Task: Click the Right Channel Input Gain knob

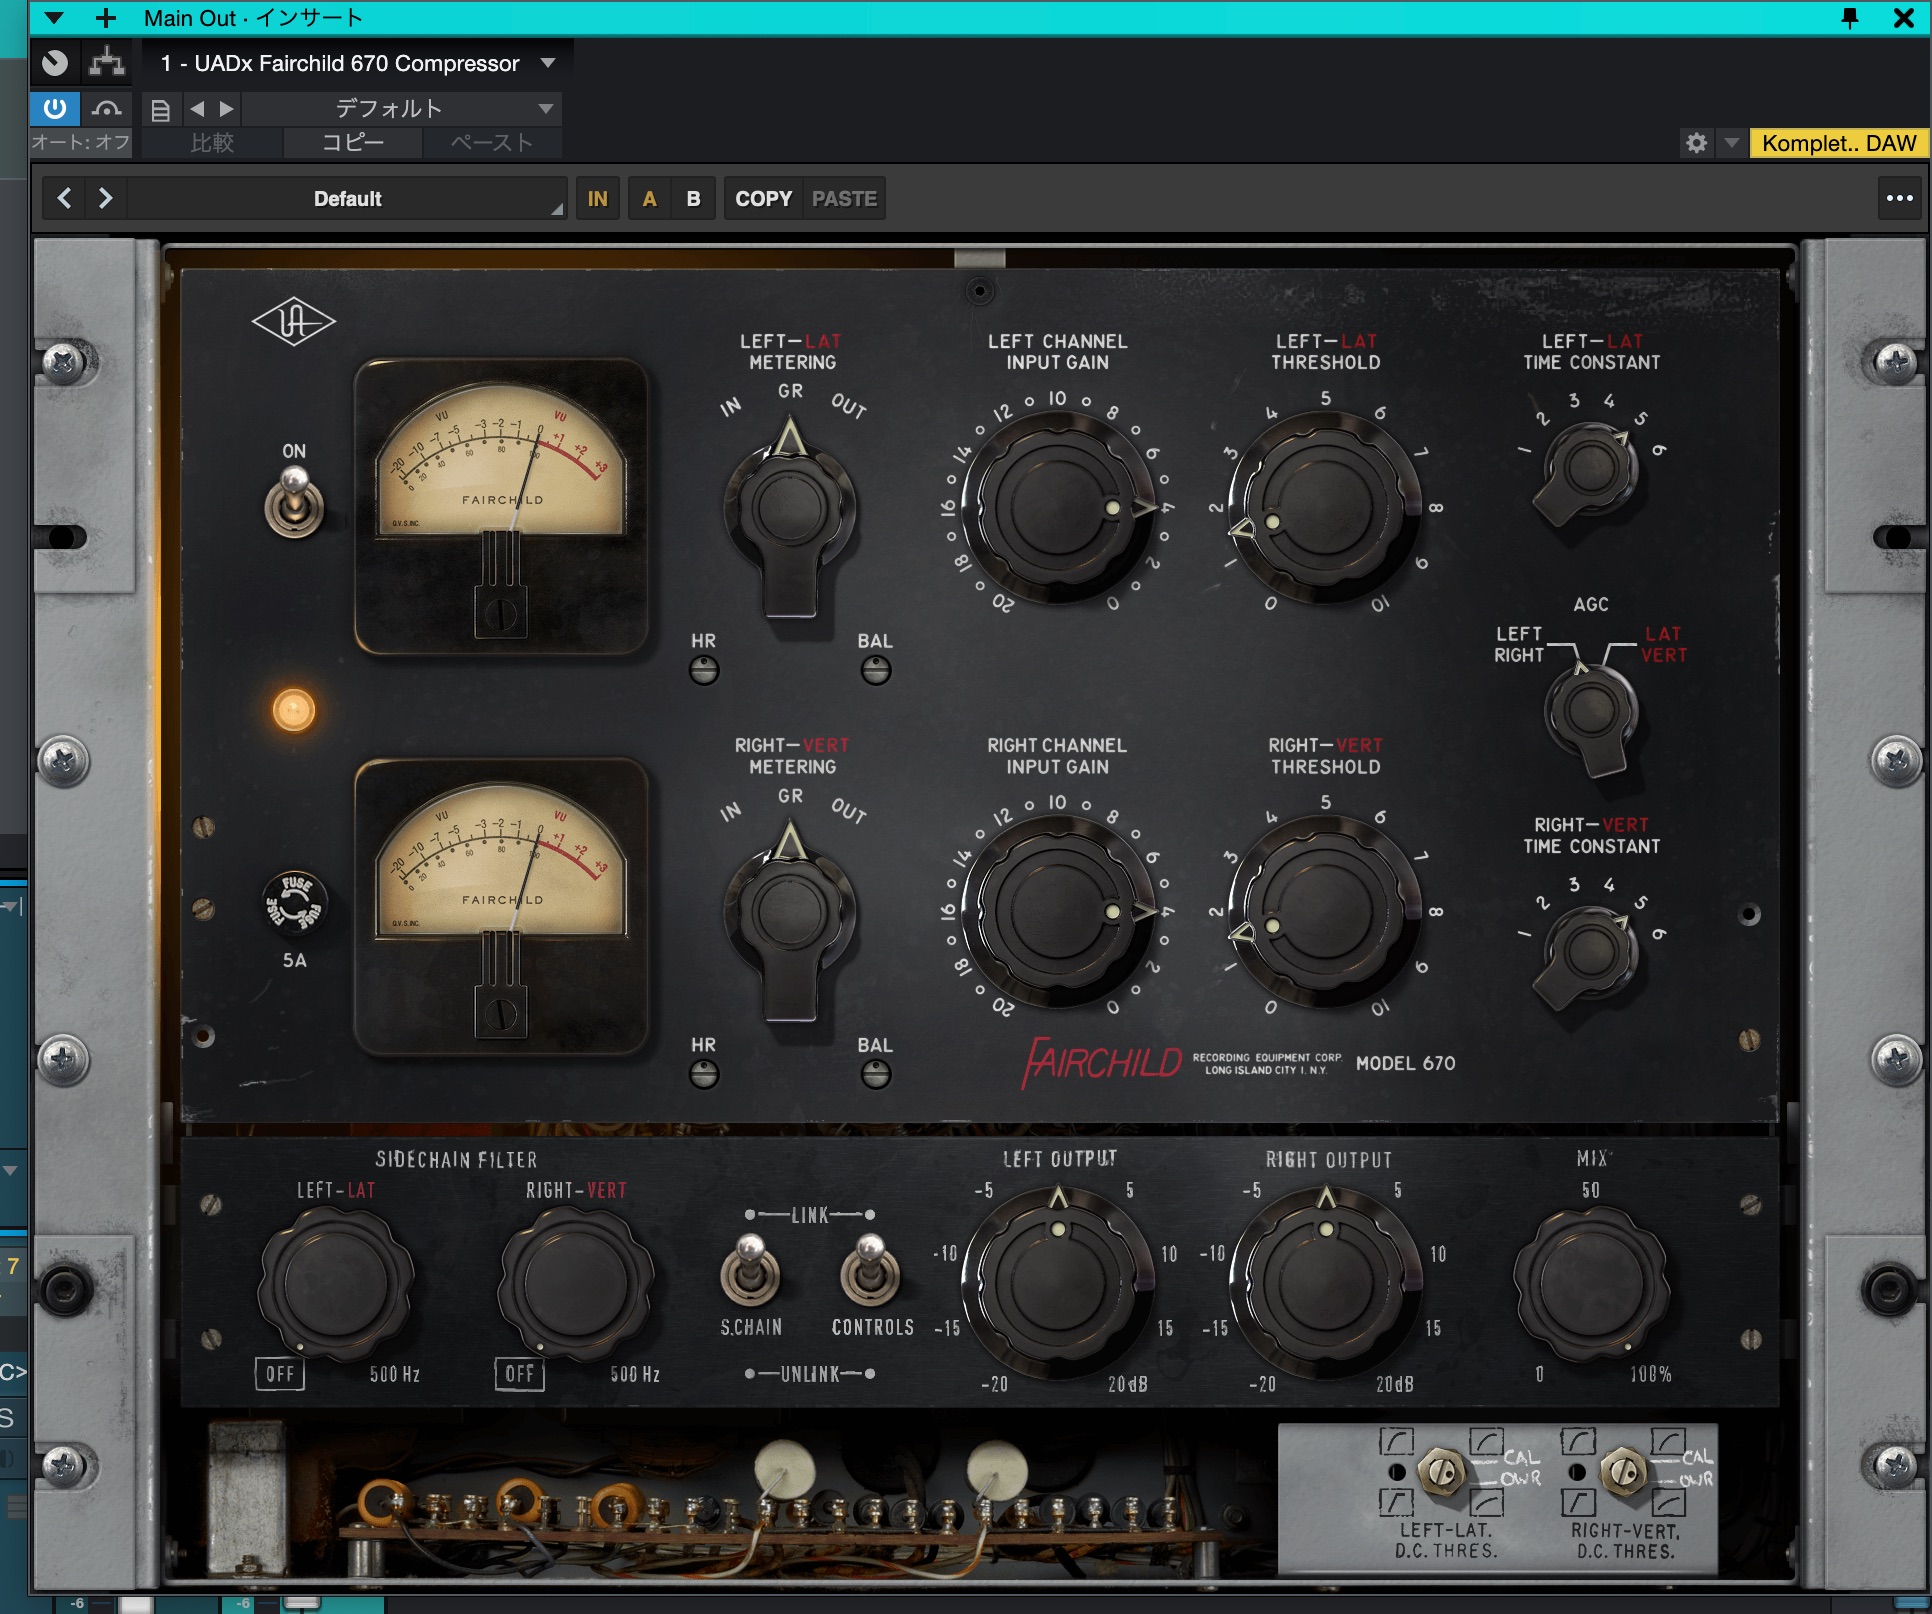Action: click(1057, 912)
